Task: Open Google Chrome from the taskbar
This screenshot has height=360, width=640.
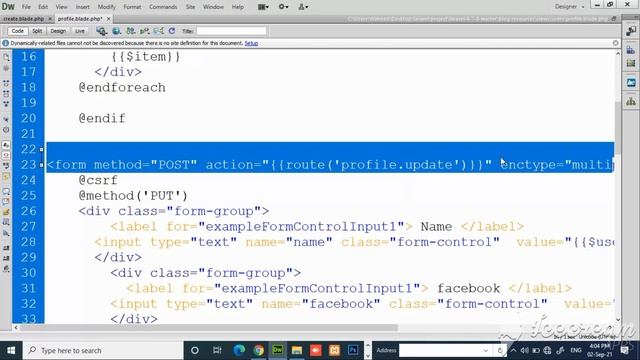Action: tap(258, 351)
